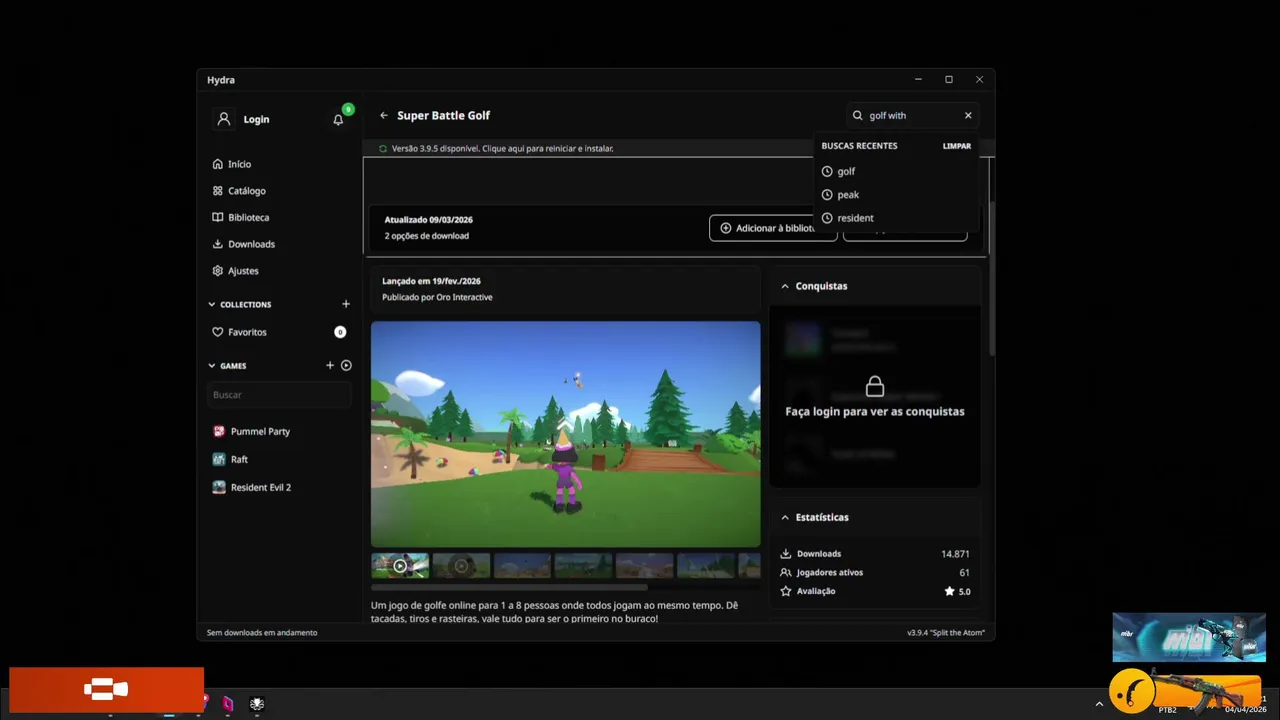Click the search field containing 'golf with'
Image resolution: width=1280 pixels, height=720 pixels.
tap(912, 116)
